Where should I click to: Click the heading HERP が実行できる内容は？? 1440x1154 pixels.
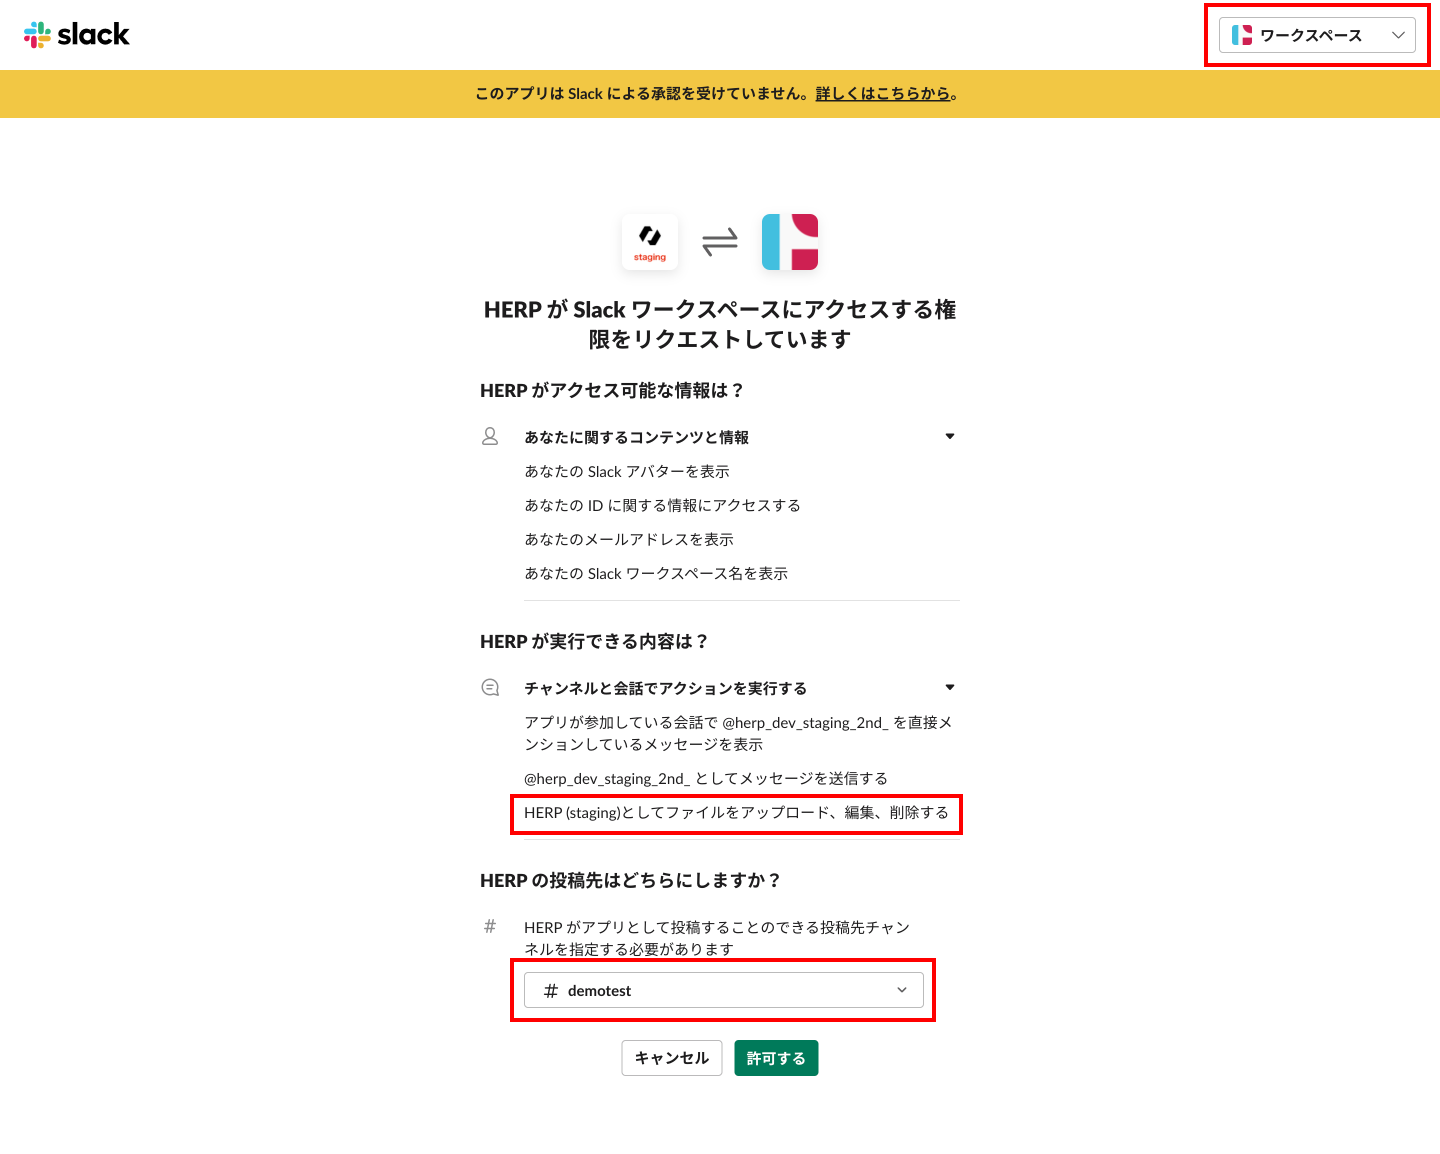click(594, 642)
